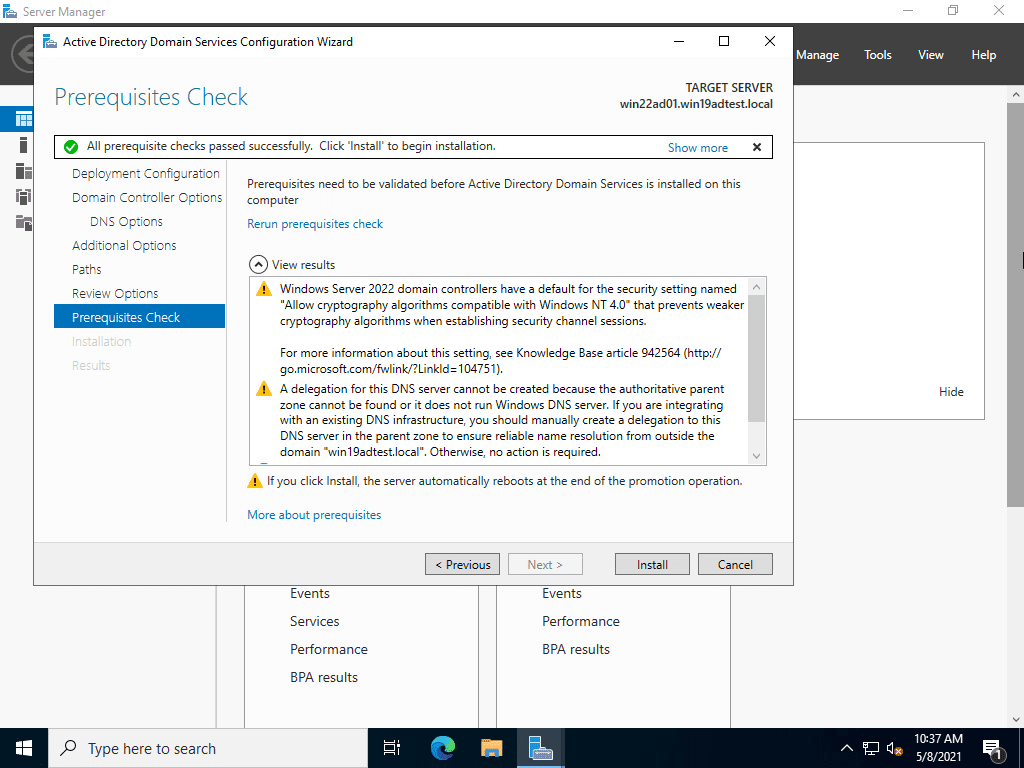Open network settings from system tray
The height and width of the screenshot is (768, 1024).
click(869, 747)
